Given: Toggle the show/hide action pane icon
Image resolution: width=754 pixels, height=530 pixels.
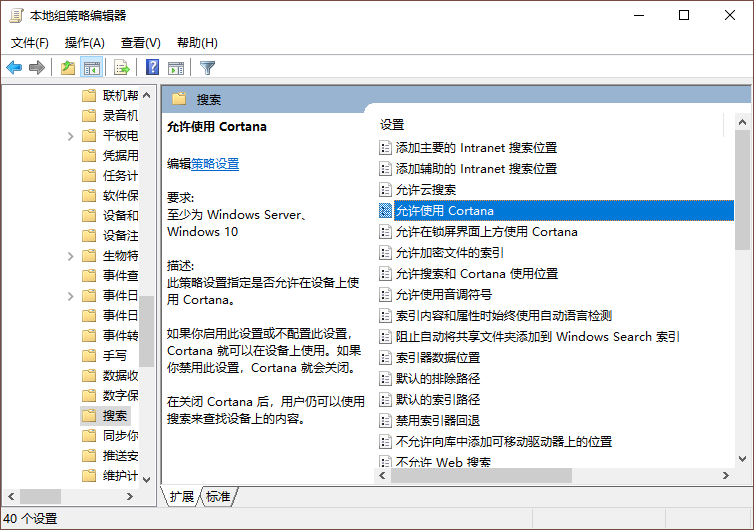Looking at the screenshot, I should click(176, 68).
